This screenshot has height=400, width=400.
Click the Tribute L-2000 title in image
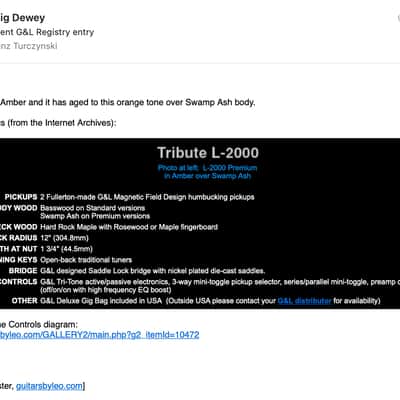point(208,153)
